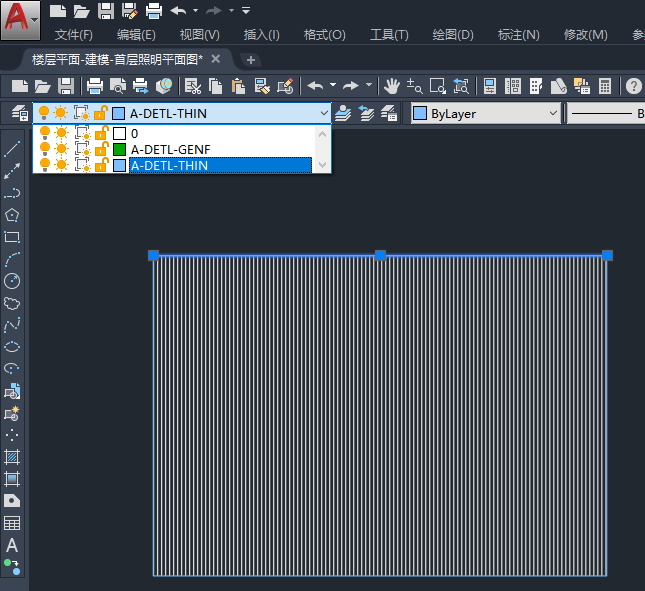Screen dimensions: 645x591
Task: Select the Ellipse tool
Action: [12, 347]
